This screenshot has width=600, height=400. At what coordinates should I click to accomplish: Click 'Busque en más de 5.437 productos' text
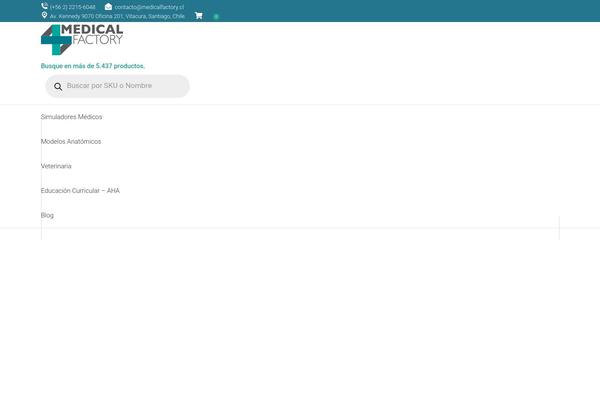93,66
